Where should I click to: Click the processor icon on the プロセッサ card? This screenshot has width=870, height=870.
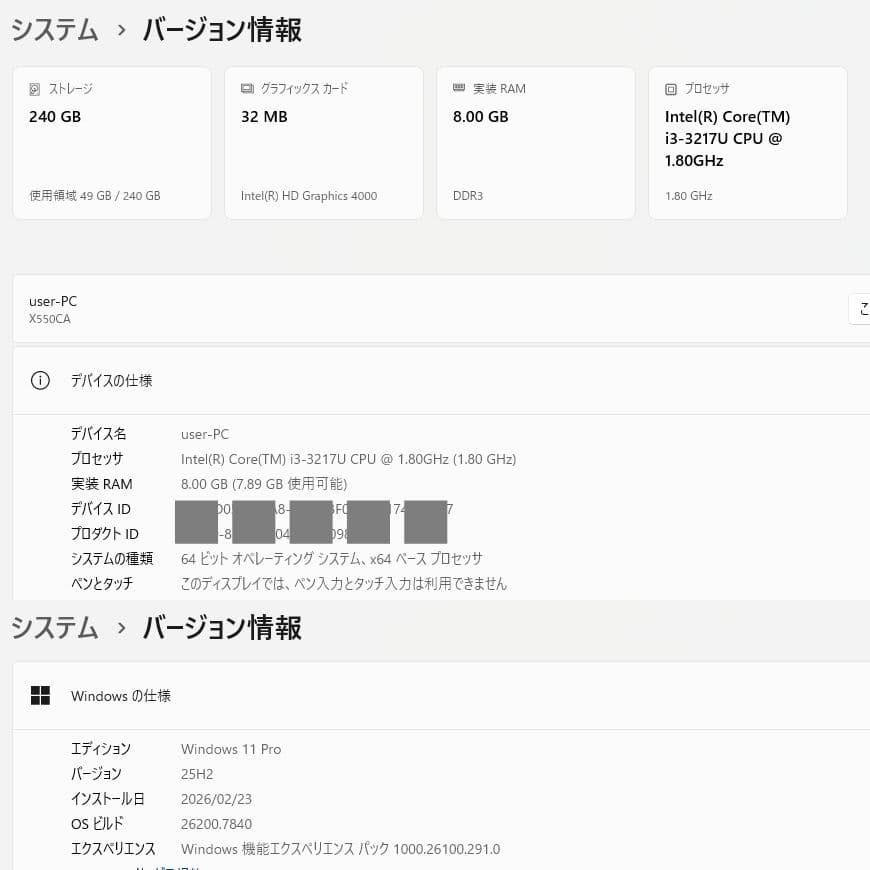671,88
